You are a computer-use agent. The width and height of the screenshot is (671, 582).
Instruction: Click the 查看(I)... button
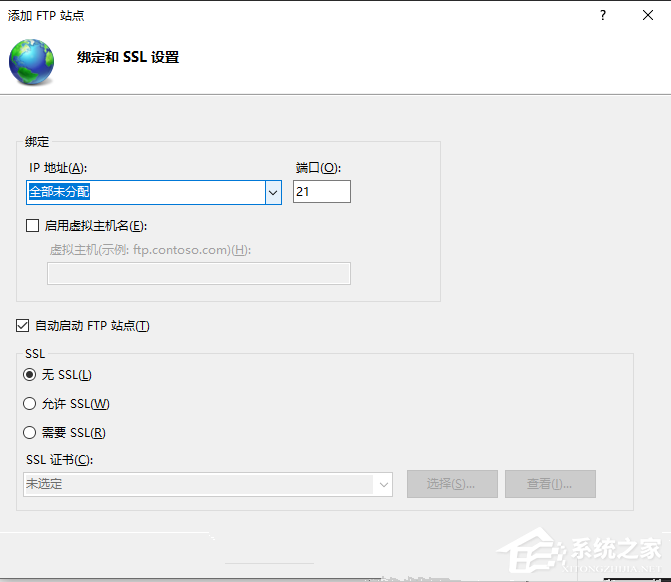(550, 484)
